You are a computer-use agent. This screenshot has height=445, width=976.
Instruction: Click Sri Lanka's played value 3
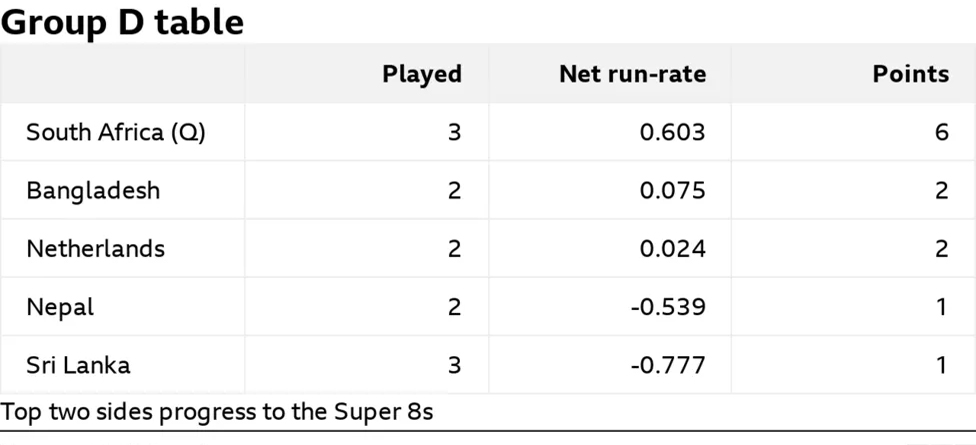pyautogui.click(x=454, y=365)
